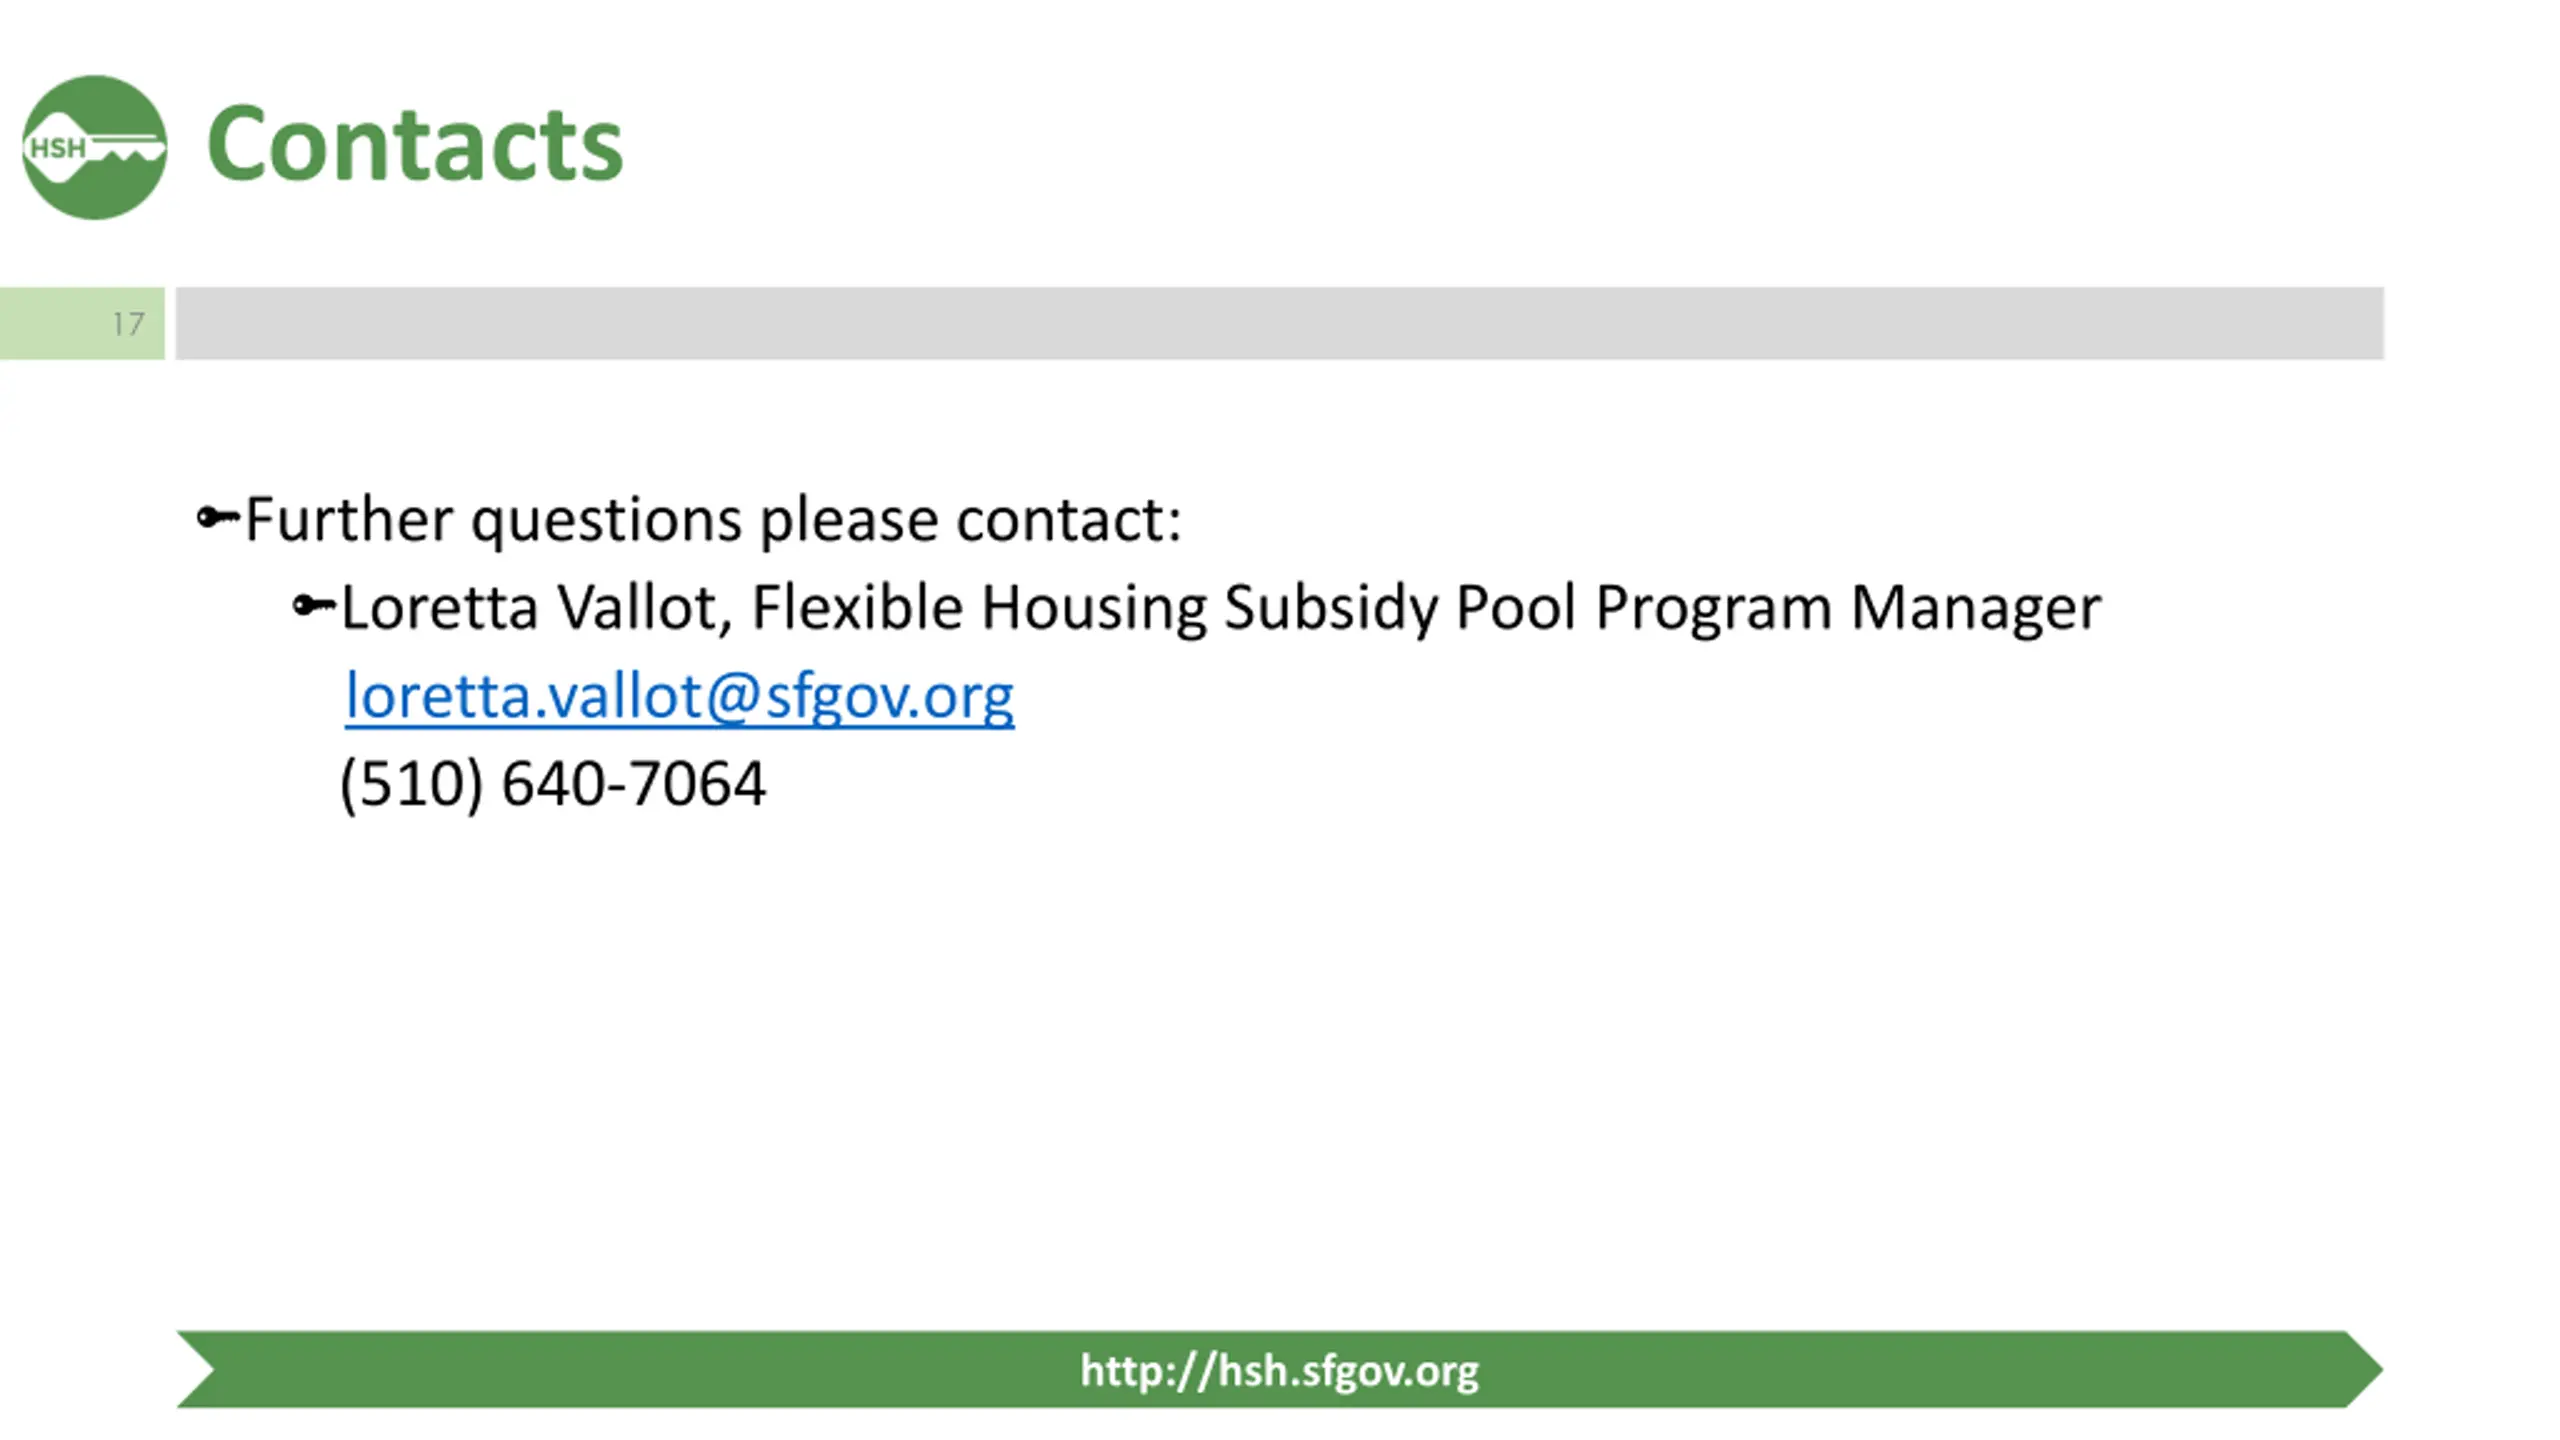Click the word 'questions' in first bullet
Viewport: 2560px width, 1440px height.
tap(607, 522)
